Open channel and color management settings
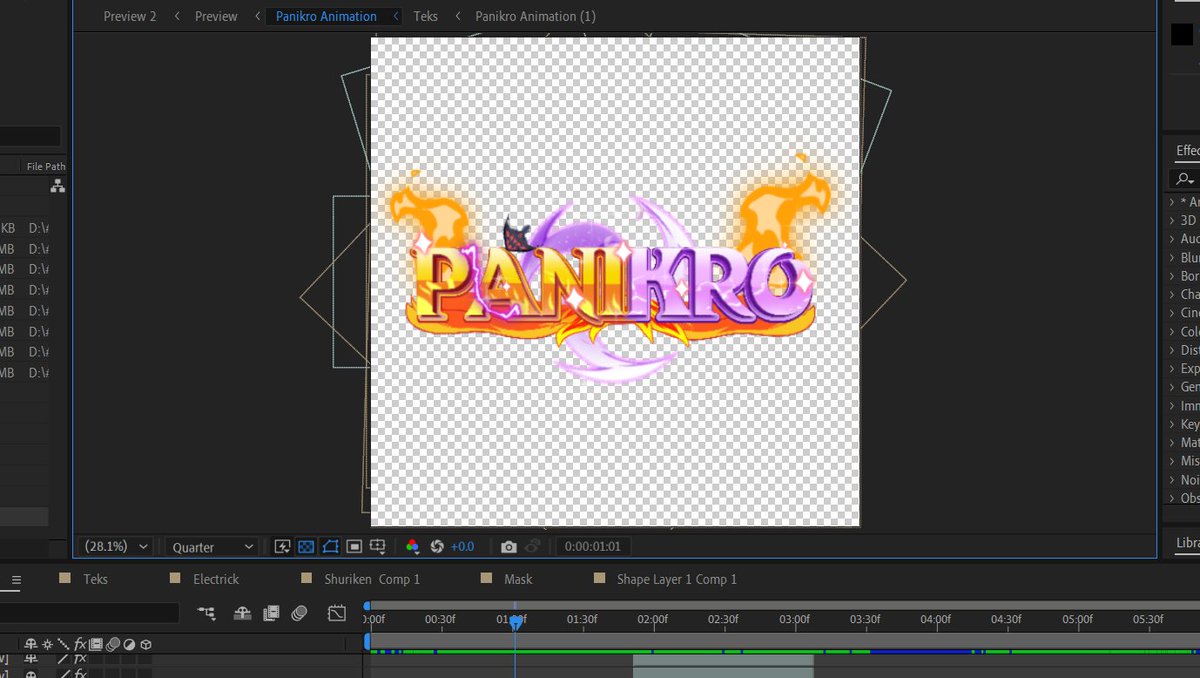1200x678 pixels. point(412,547)
